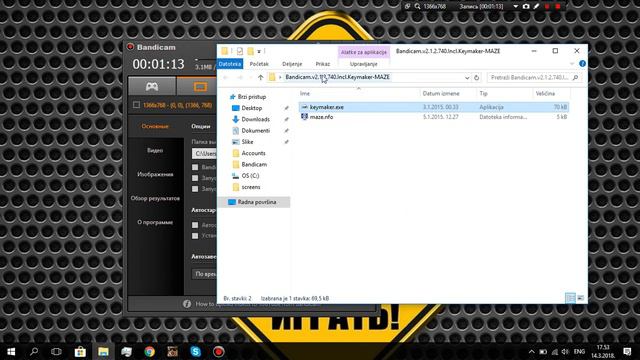Screen dimensions: 640x360
Task: Open File Explorer from taskbar
Action: (103, 351)
